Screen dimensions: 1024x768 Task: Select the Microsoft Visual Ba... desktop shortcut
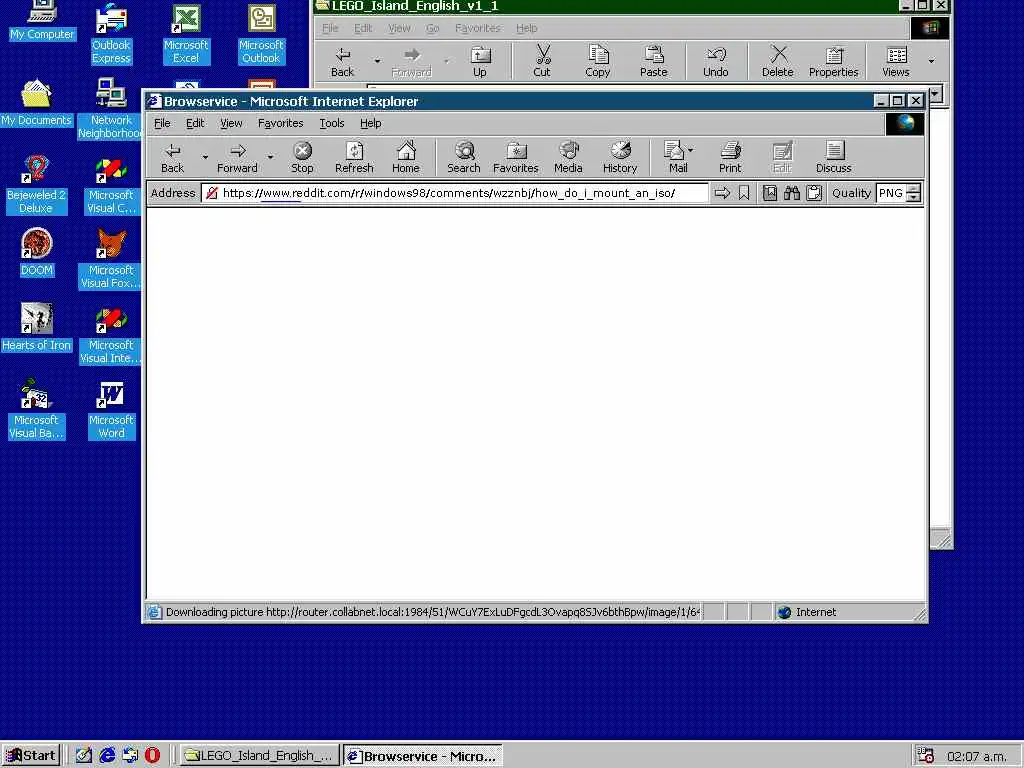[36, 410]
